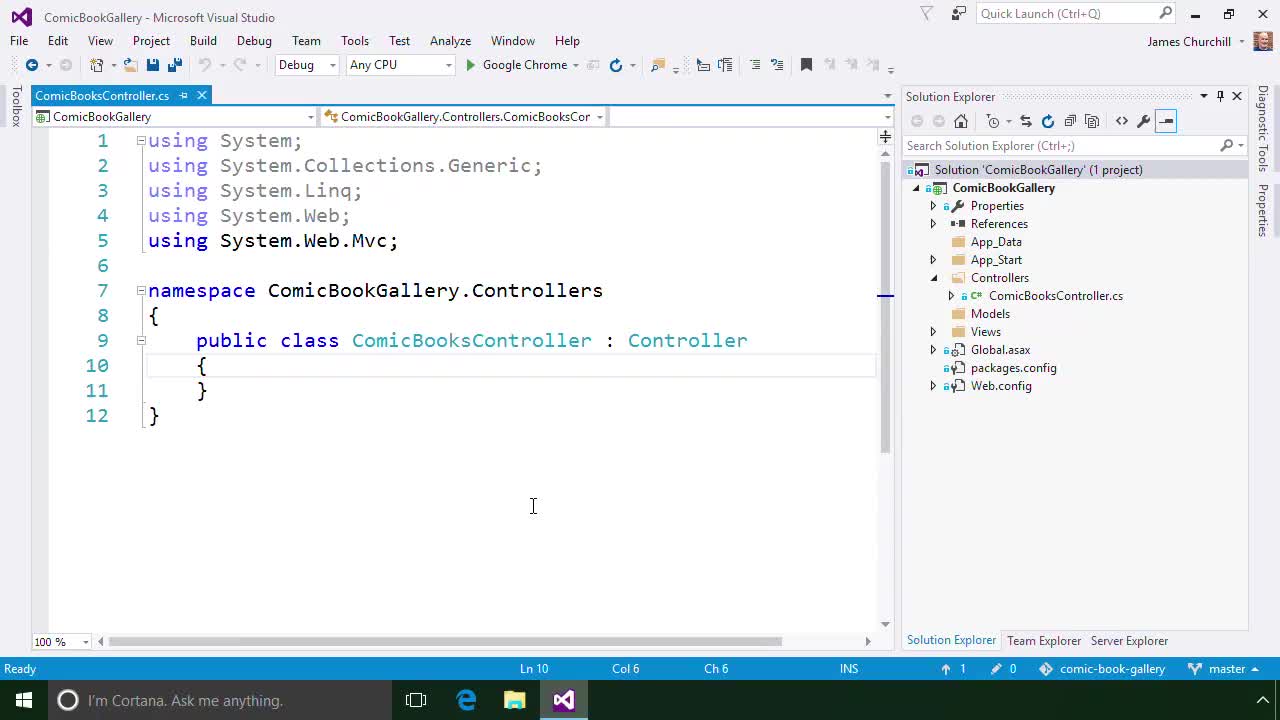
Task: Click Sync with Active Document icon
Action: click(x=1026, y=121)
